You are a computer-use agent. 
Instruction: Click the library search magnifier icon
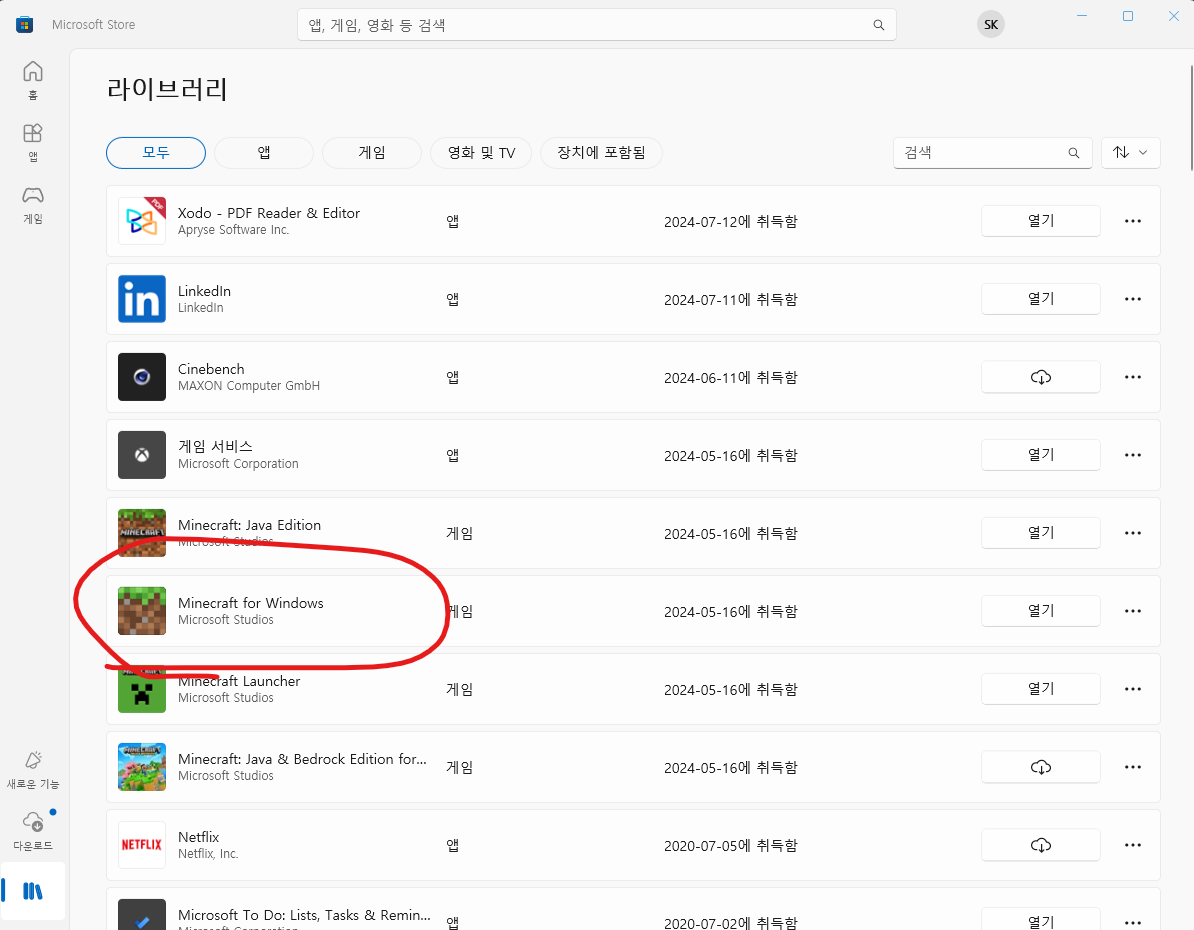(x=1074, y=153)
